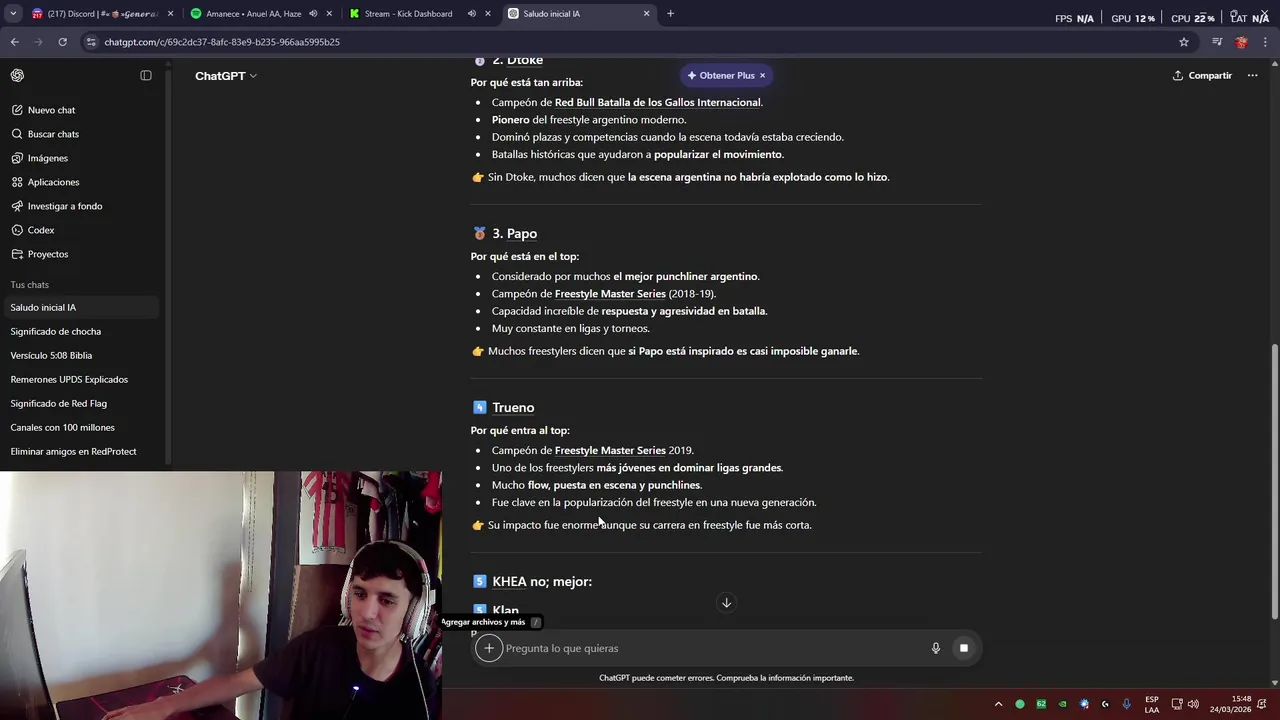This screenshot has width=1280, height=720.
Task: Click the Compartir share button
Action: pos(1202,75)
